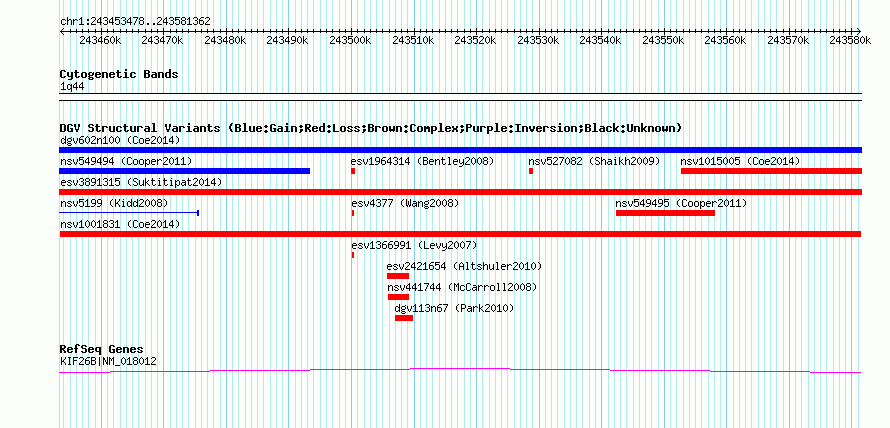
Task: Click the RefSeq Genes track heading
Action: point(102,349)
